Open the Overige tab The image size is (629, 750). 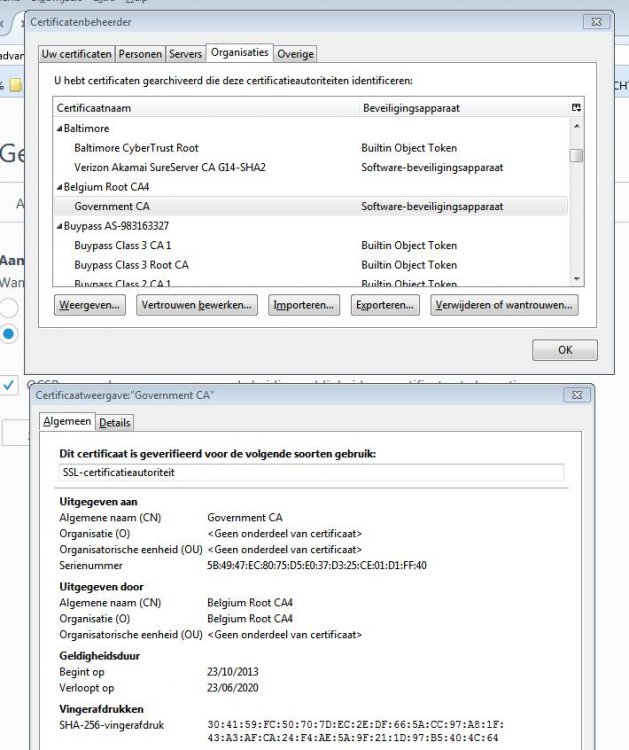(296, 54)
